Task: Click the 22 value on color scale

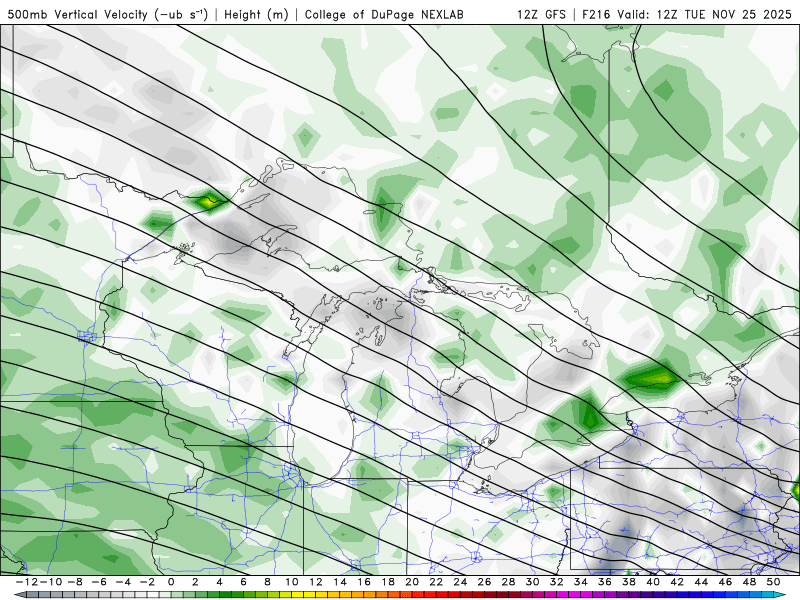Action: [436, 582]
